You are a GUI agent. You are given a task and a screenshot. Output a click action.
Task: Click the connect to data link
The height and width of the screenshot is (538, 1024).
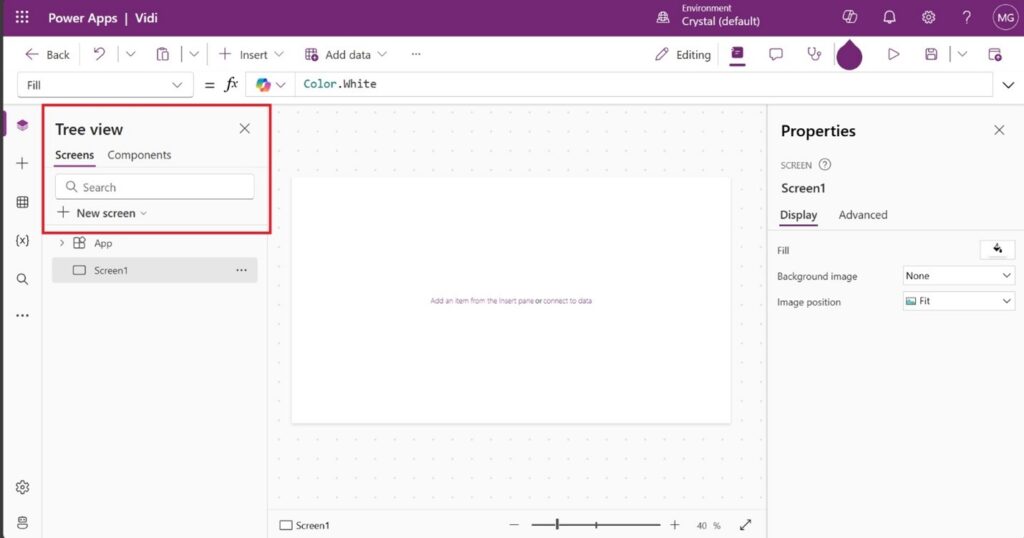[x=567, y=301]
